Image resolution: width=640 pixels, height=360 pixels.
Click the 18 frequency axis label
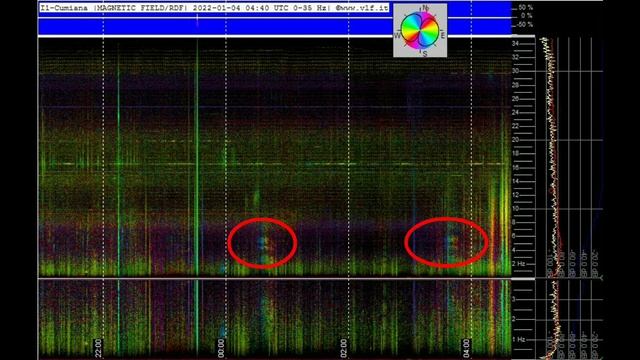point(516,153)
